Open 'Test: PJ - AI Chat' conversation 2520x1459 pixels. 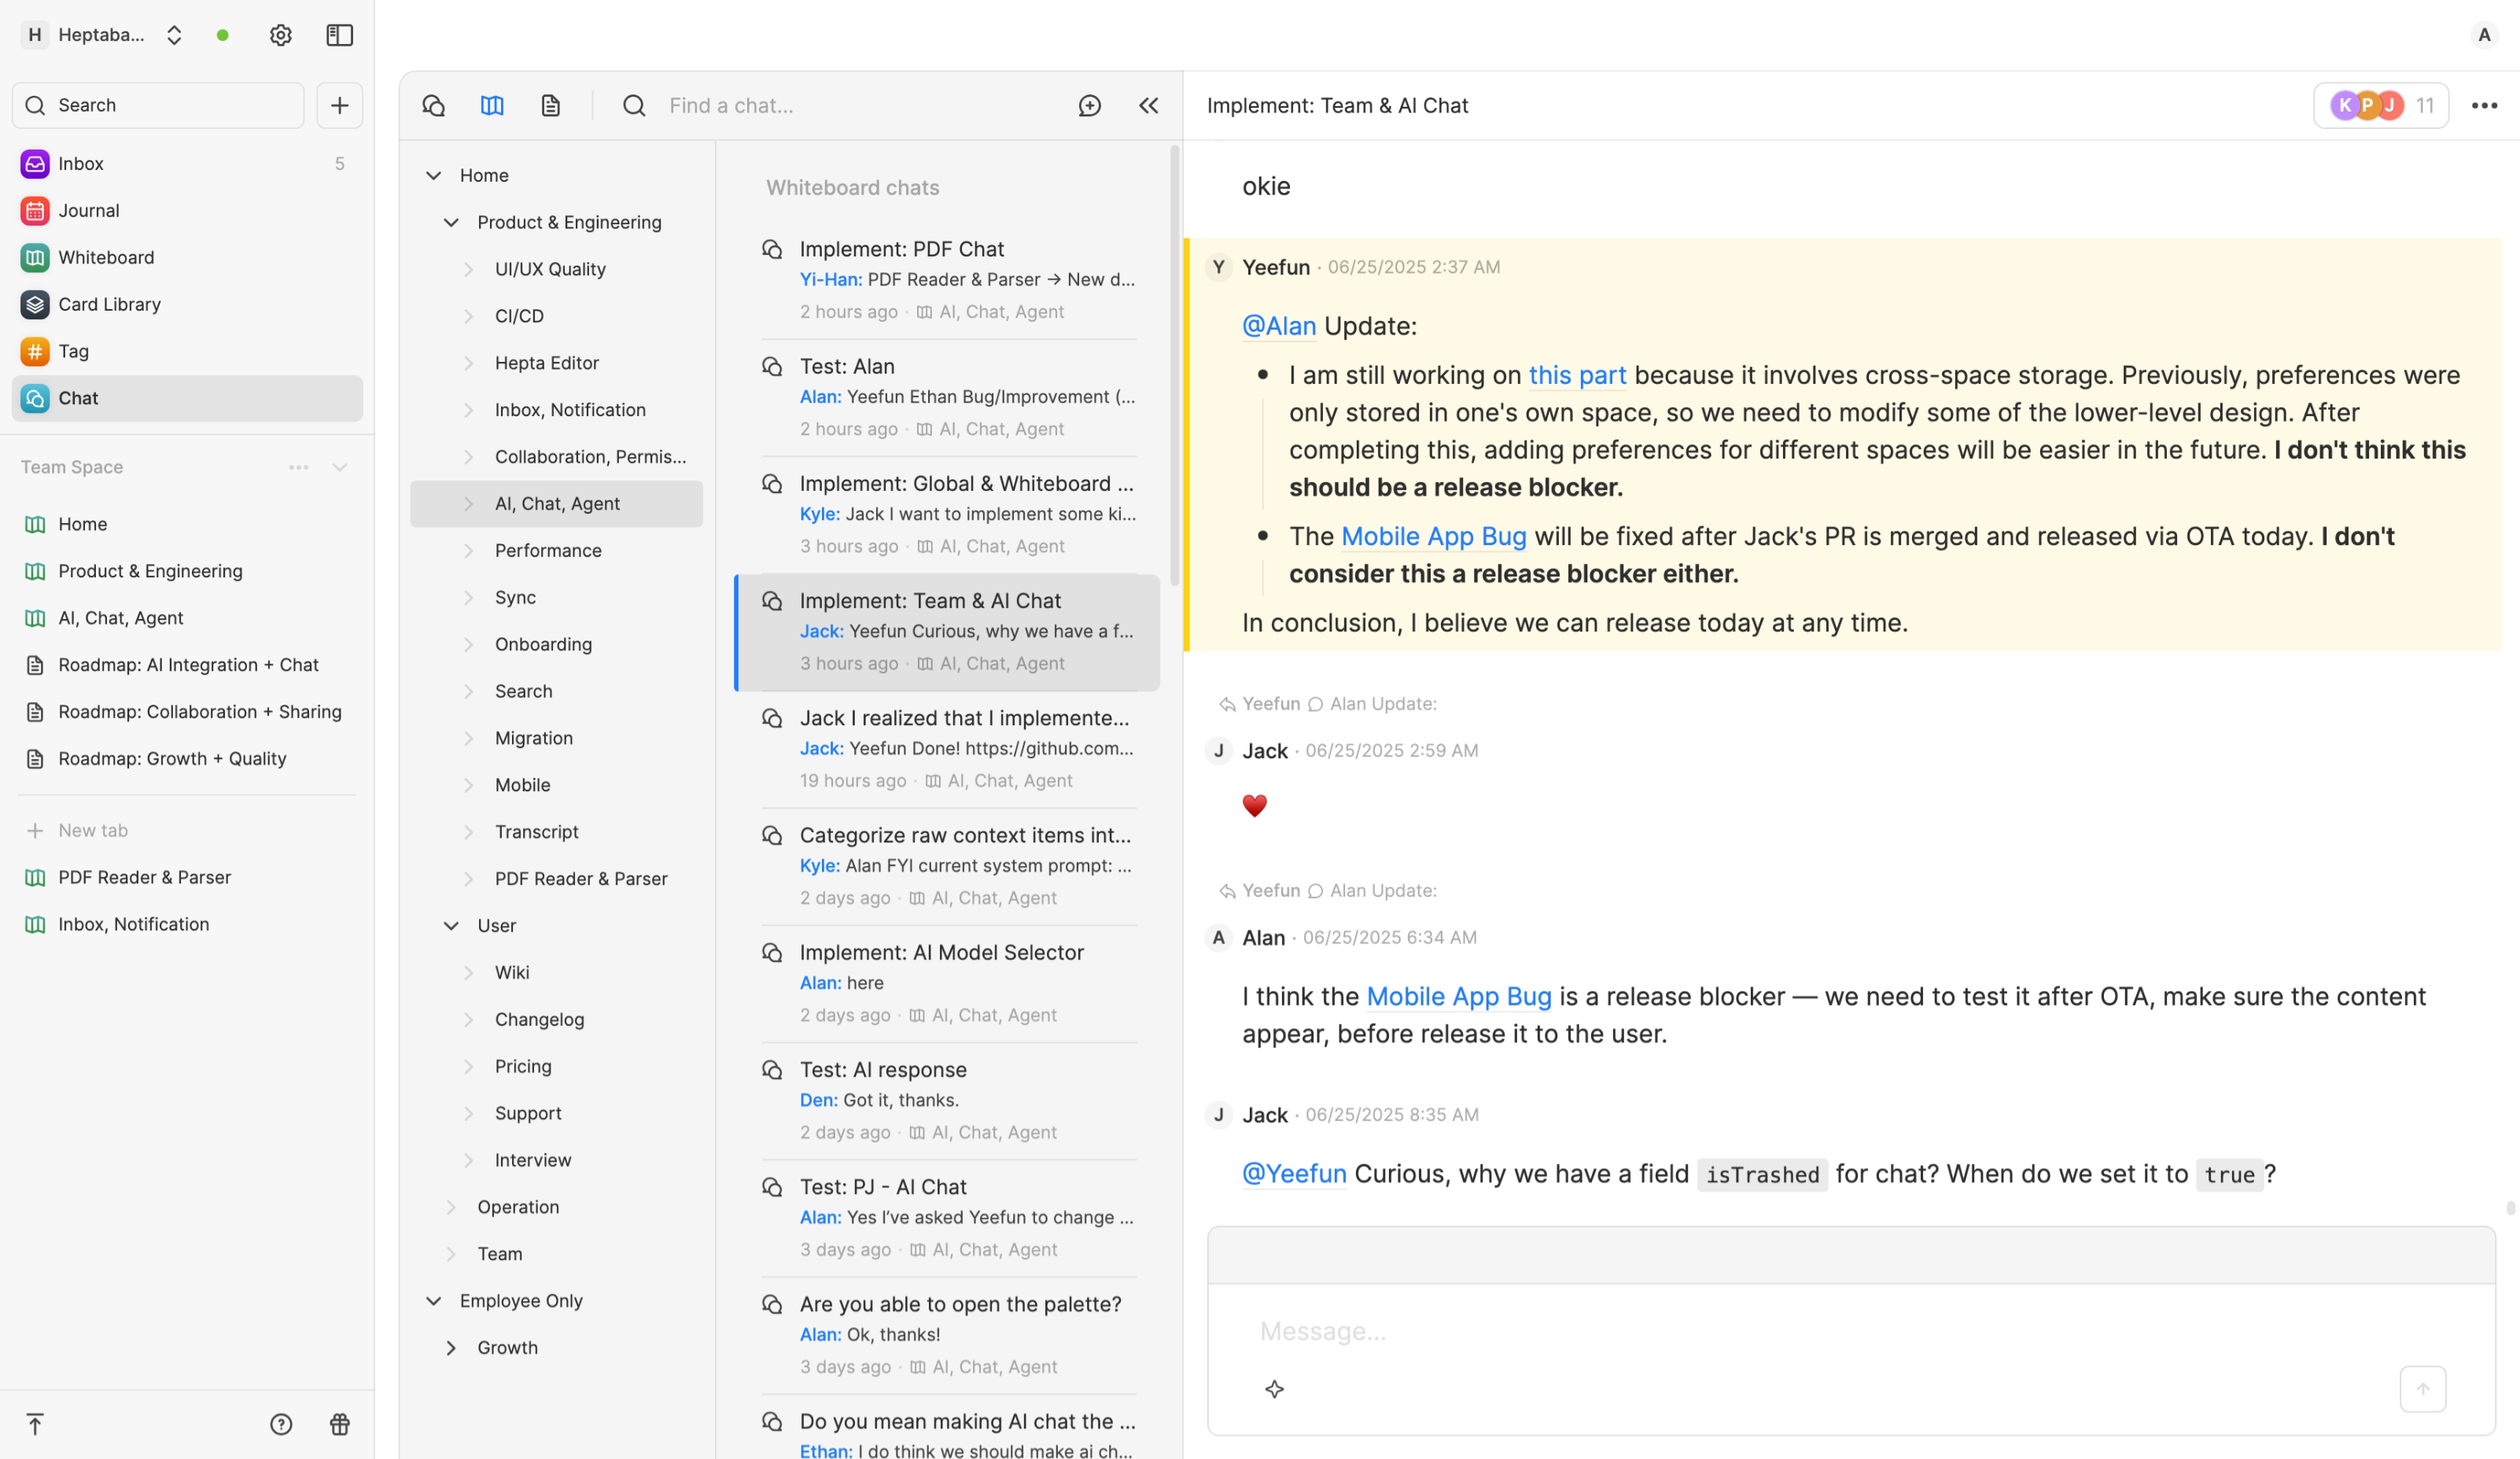[948, 1217]
